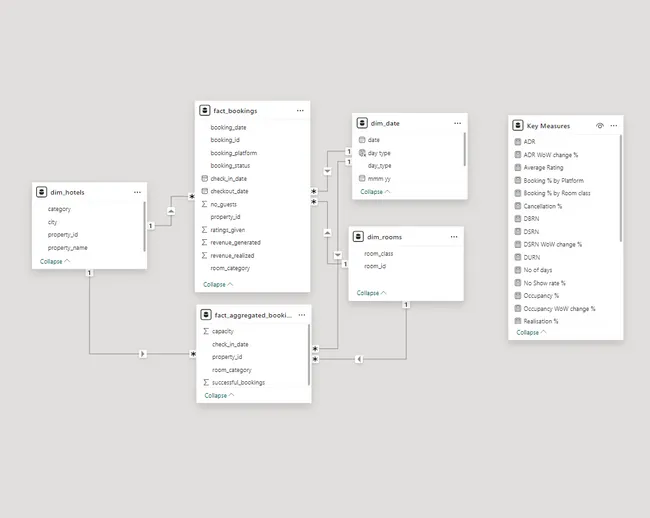The image size is (650, 518).
Task: Click the Average Rating measure icon
Action: click(518, 167)
